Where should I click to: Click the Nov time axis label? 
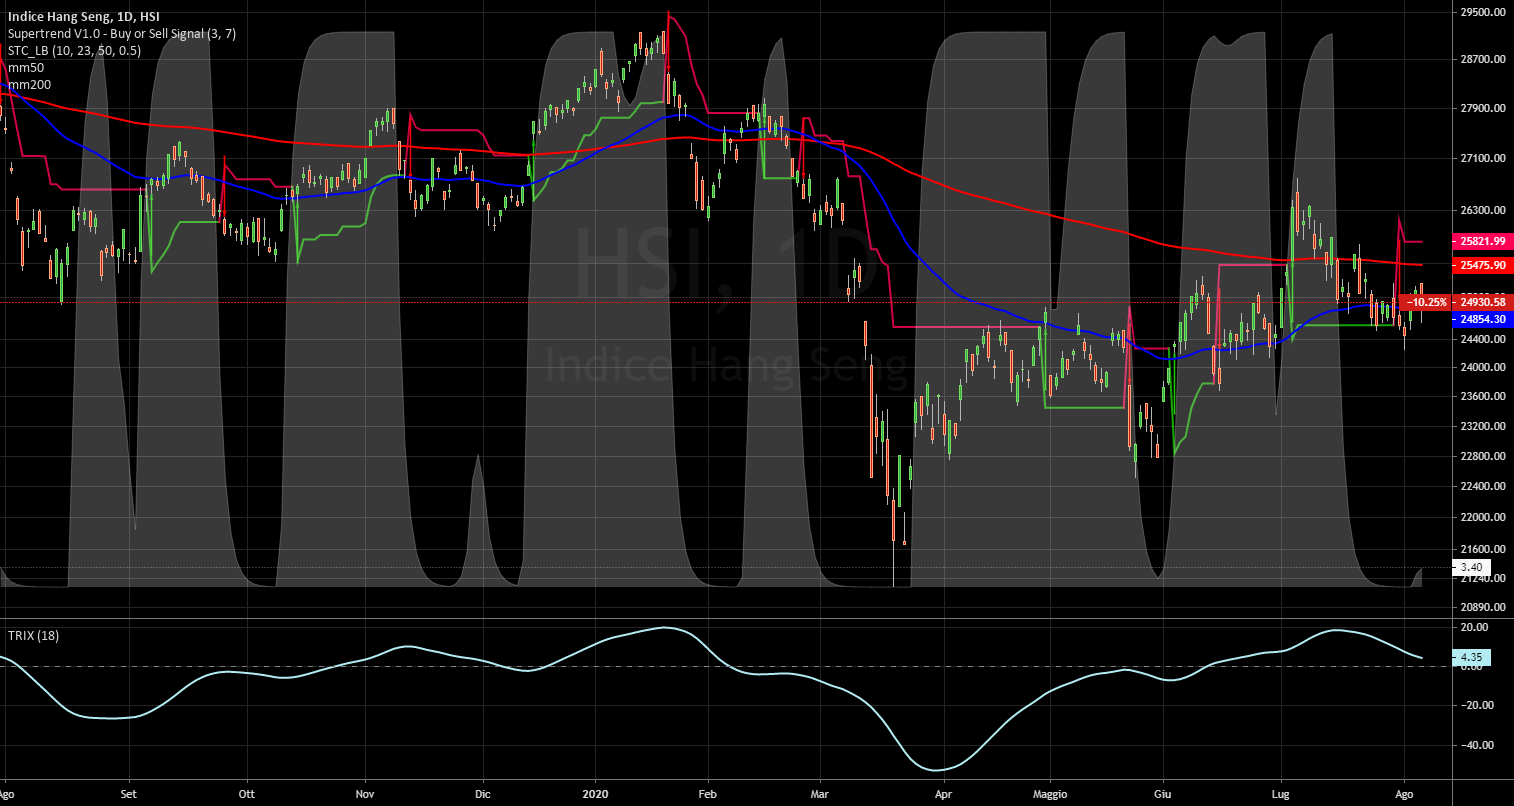point(364,794)
